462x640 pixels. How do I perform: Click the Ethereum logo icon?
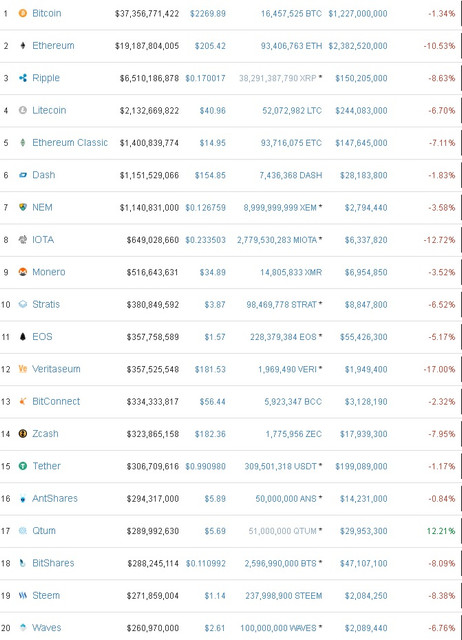click(23, 45)
